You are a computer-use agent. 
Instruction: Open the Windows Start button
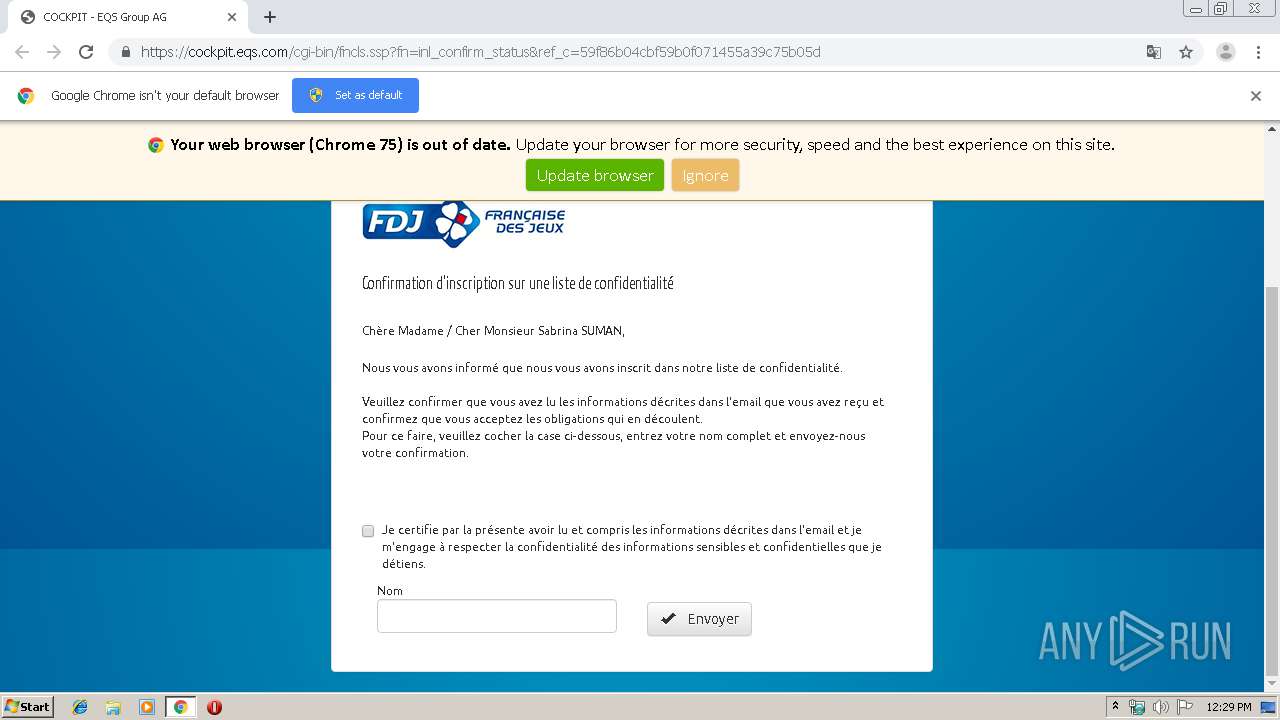point(28,706)
